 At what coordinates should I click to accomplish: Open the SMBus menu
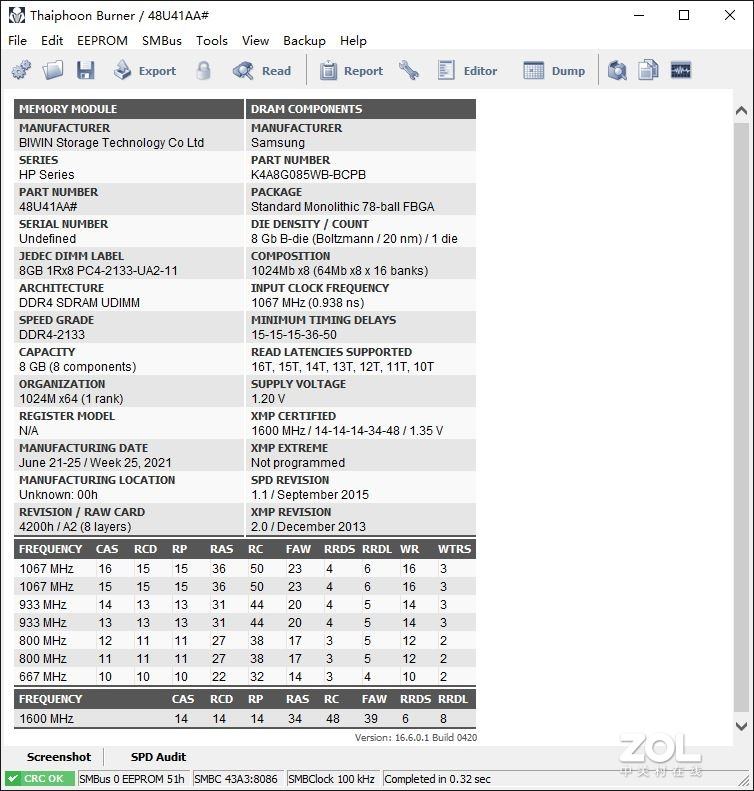coord(161,41)
